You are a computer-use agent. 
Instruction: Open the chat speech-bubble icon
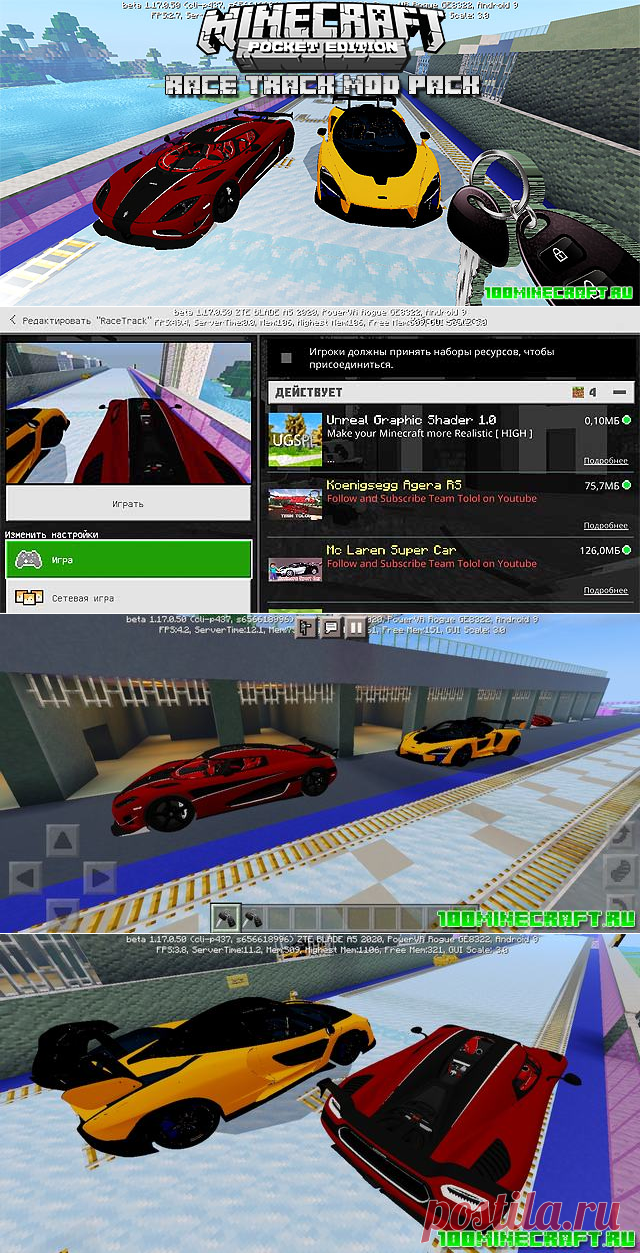click(x=330, y=628)
